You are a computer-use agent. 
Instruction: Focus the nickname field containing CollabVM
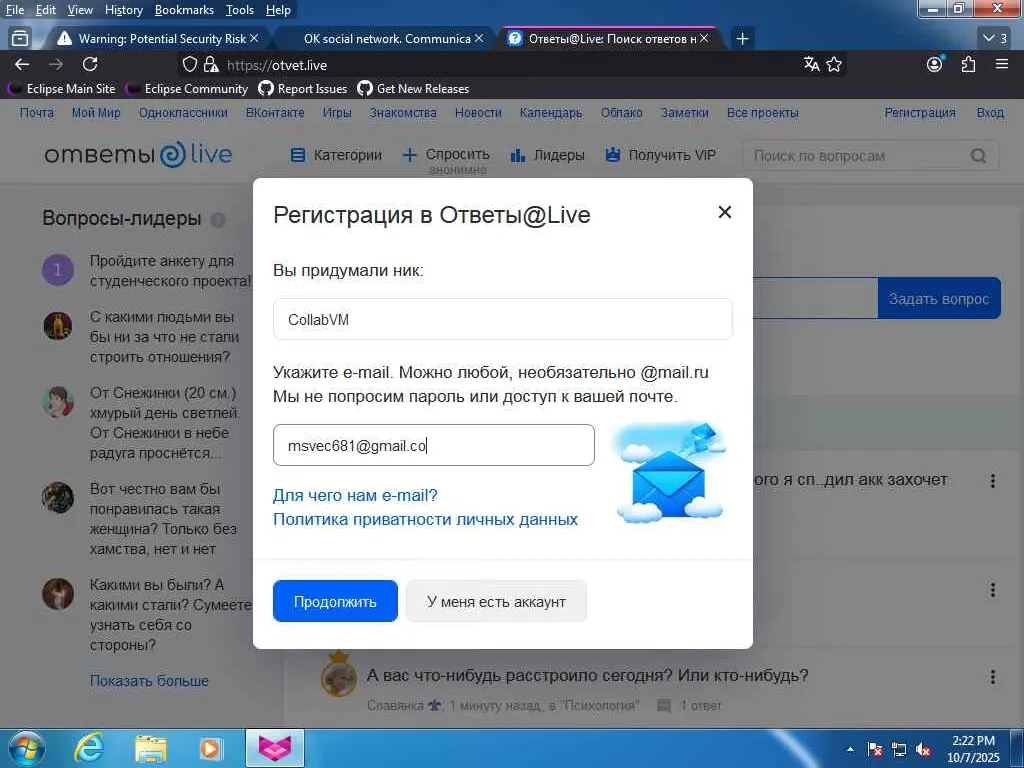[502, 319]
